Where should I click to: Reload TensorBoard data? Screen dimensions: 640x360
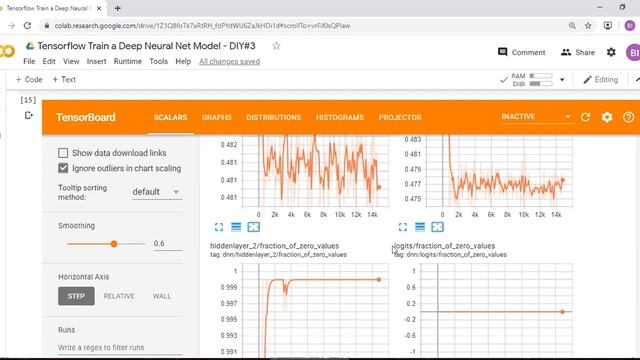pyautogui.click(x=585, y=117)
